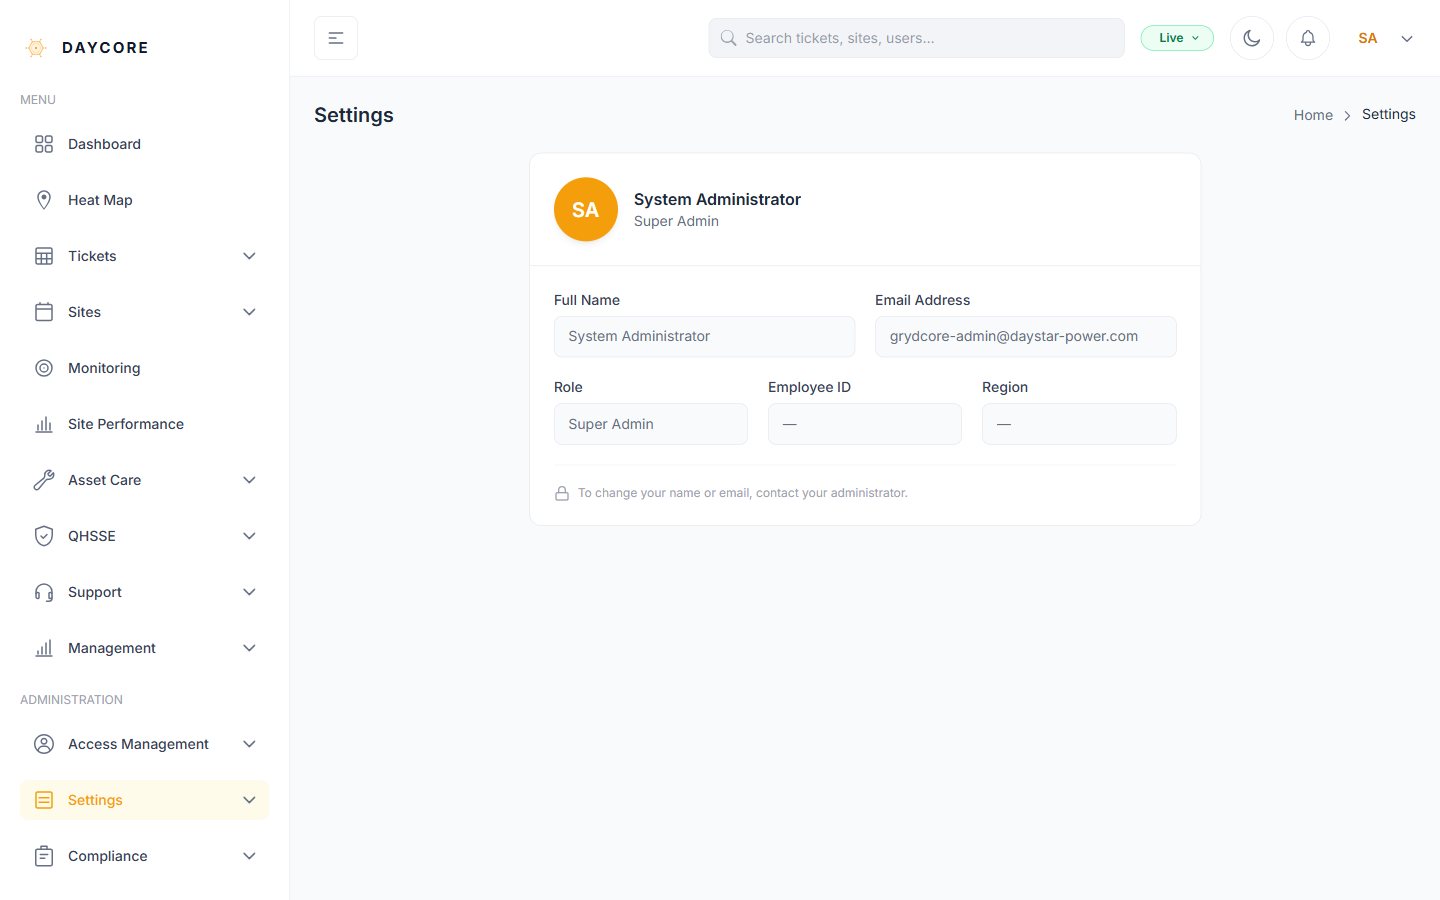Toggle dark mode with moon icon
Viewport: 1440px width, 900px height.
tap(1252, 38)
